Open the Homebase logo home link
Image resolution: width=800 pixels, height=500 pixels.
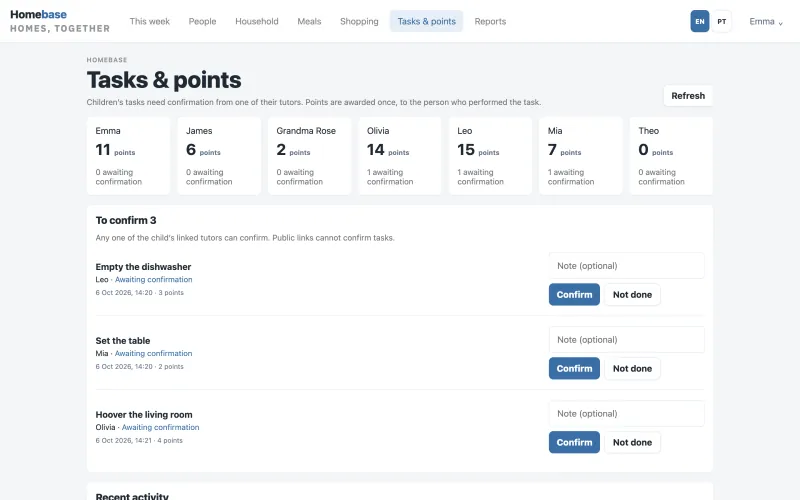point(60,21)
